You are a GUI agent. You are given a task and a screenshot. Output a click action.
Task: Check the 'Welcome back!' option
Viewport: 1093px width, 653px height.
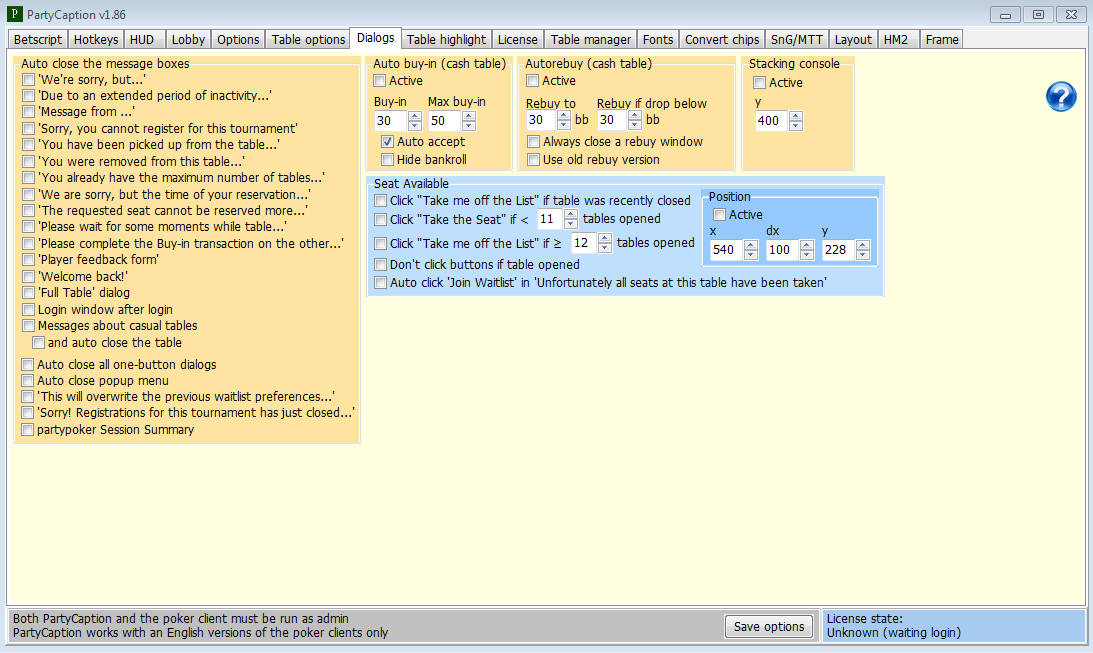point(29,276)
